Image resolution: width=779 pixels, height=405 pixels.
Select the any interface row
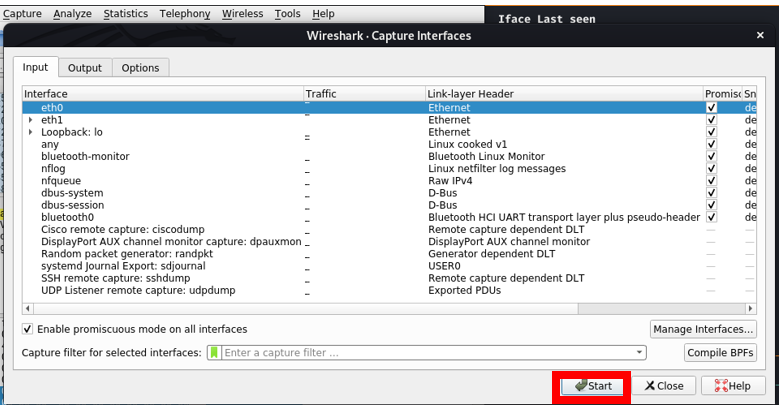(x=389, y=144)
